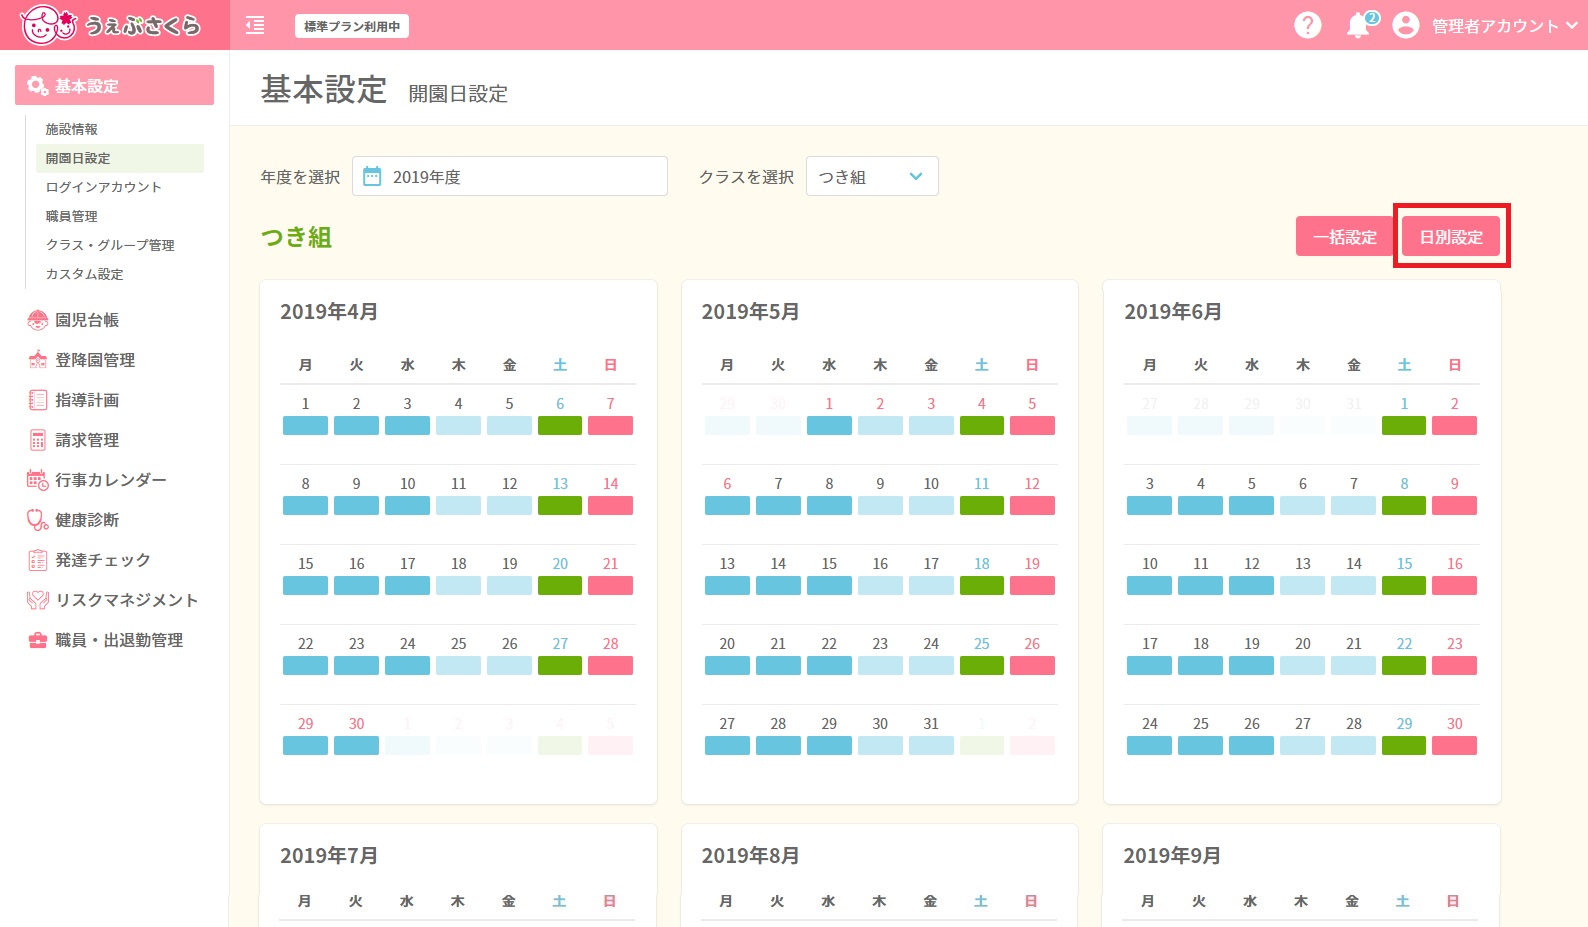Click the うぇぶさくら logo
1588x927 pixels.
point(110,25)
